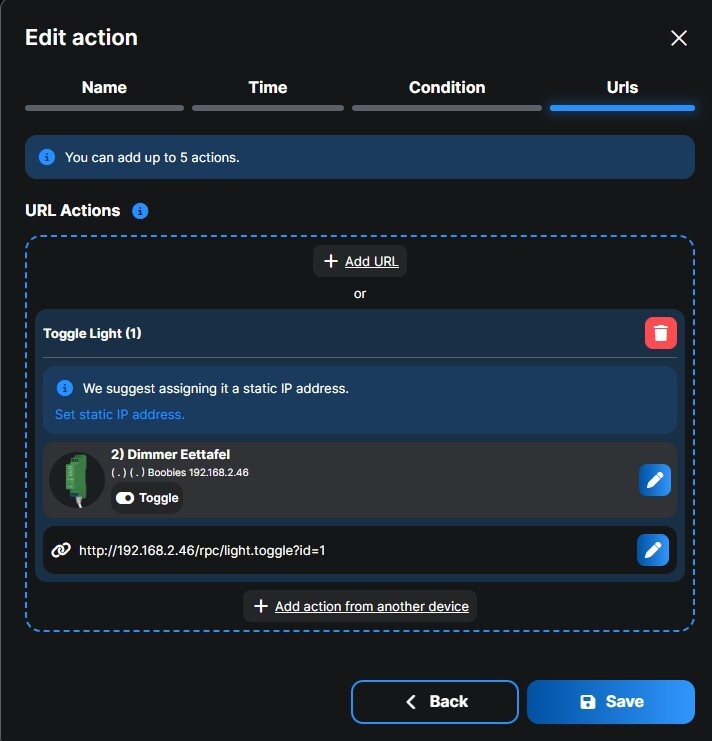Open the Set static IP address link

(x=120, y=414)
